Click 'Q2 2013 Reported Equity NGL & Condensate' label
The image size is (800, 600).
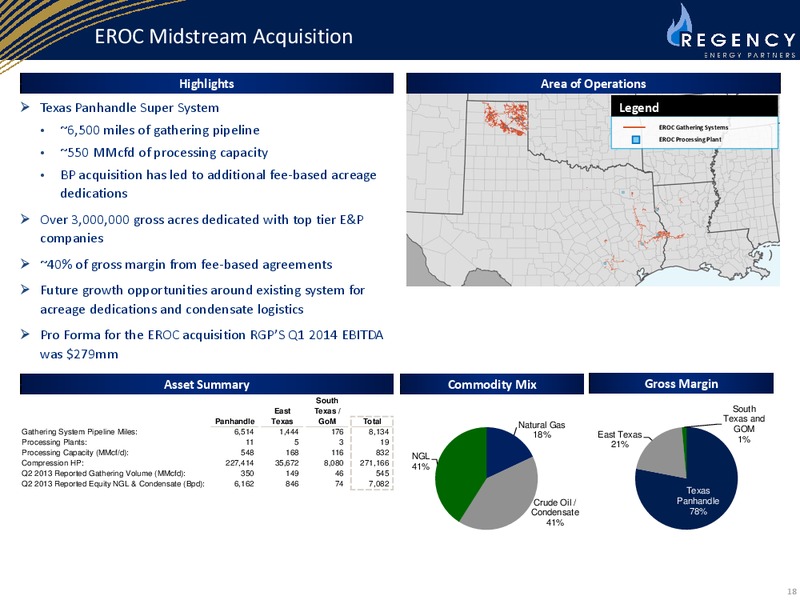coord(113,484)
